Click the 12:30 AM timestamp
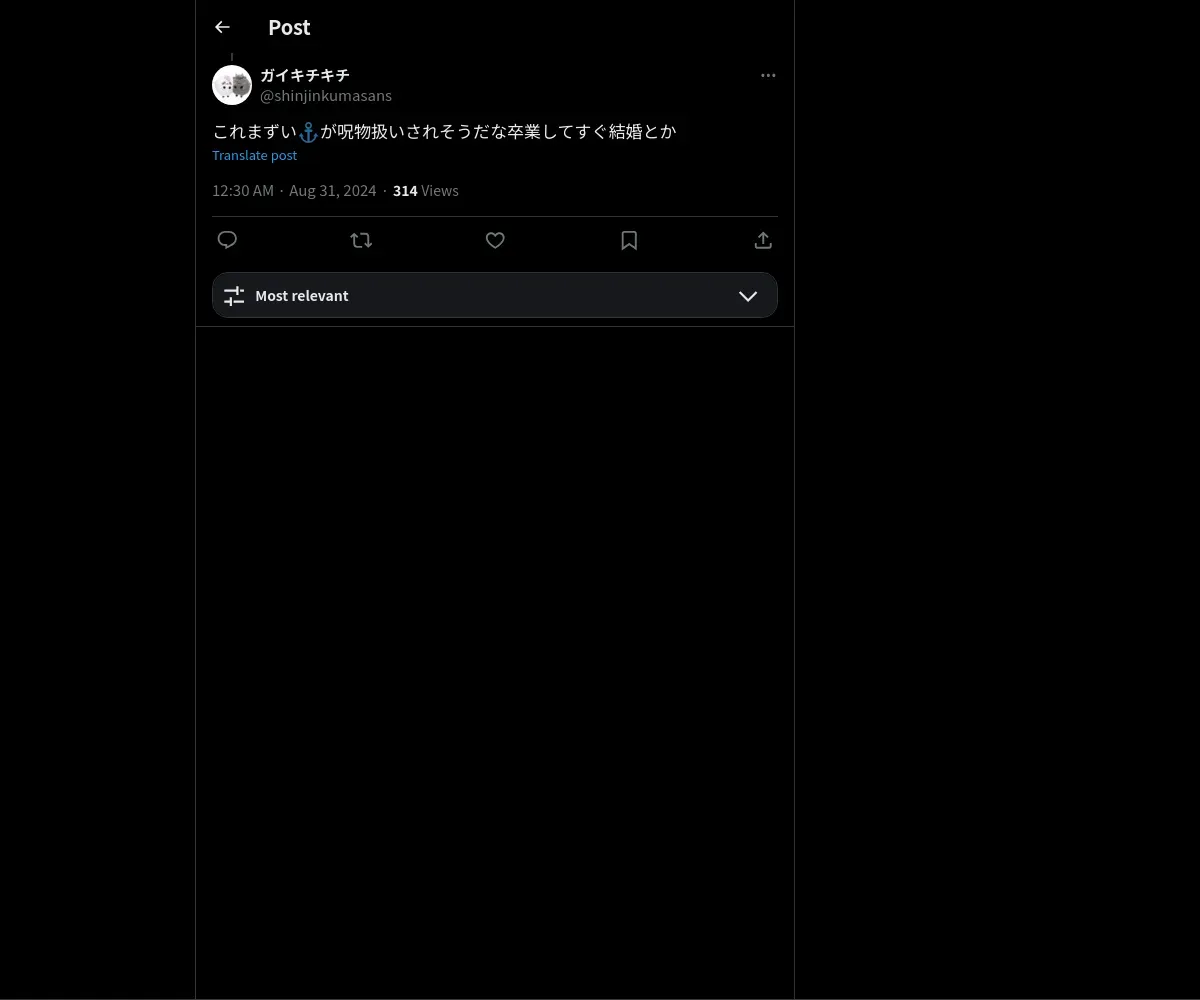 click(x=243, y=191)
